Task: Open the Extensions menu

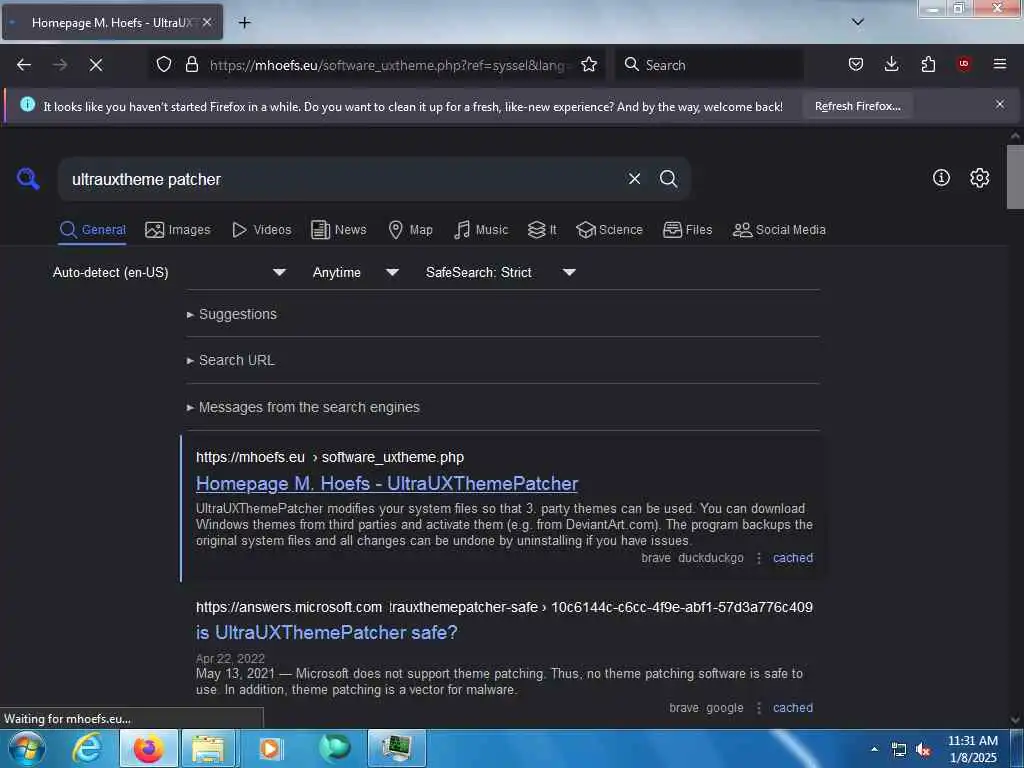Action: (928, 64)
